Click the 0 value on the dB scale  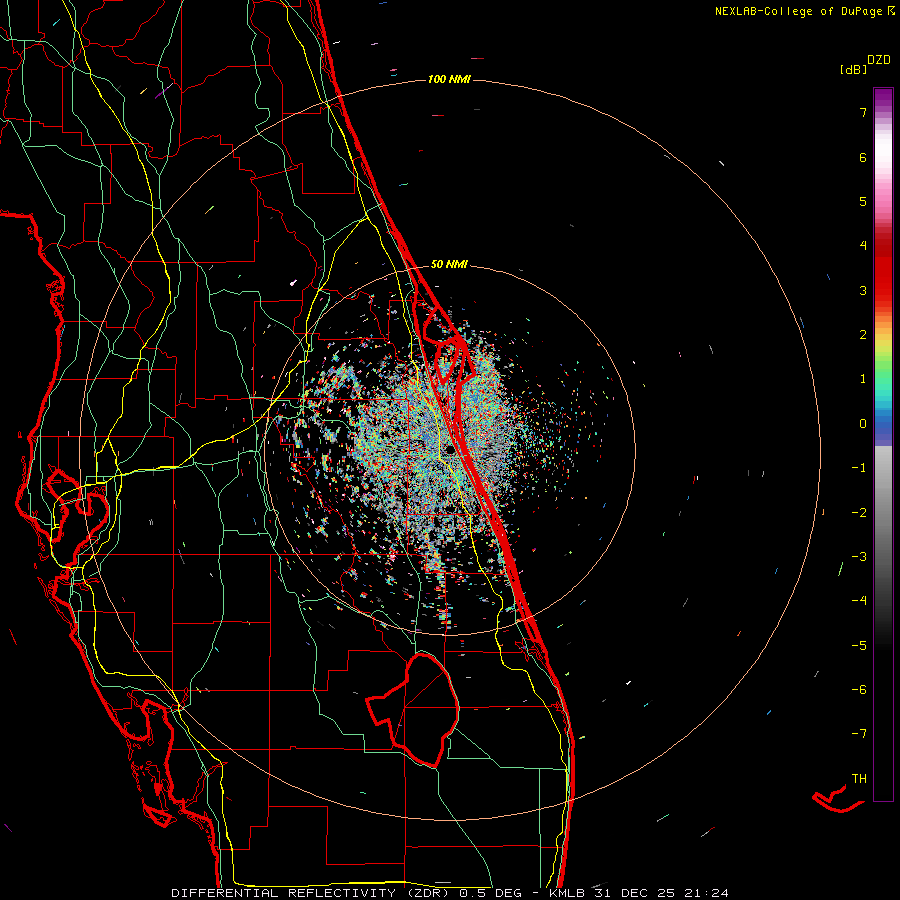coord(863,424)
